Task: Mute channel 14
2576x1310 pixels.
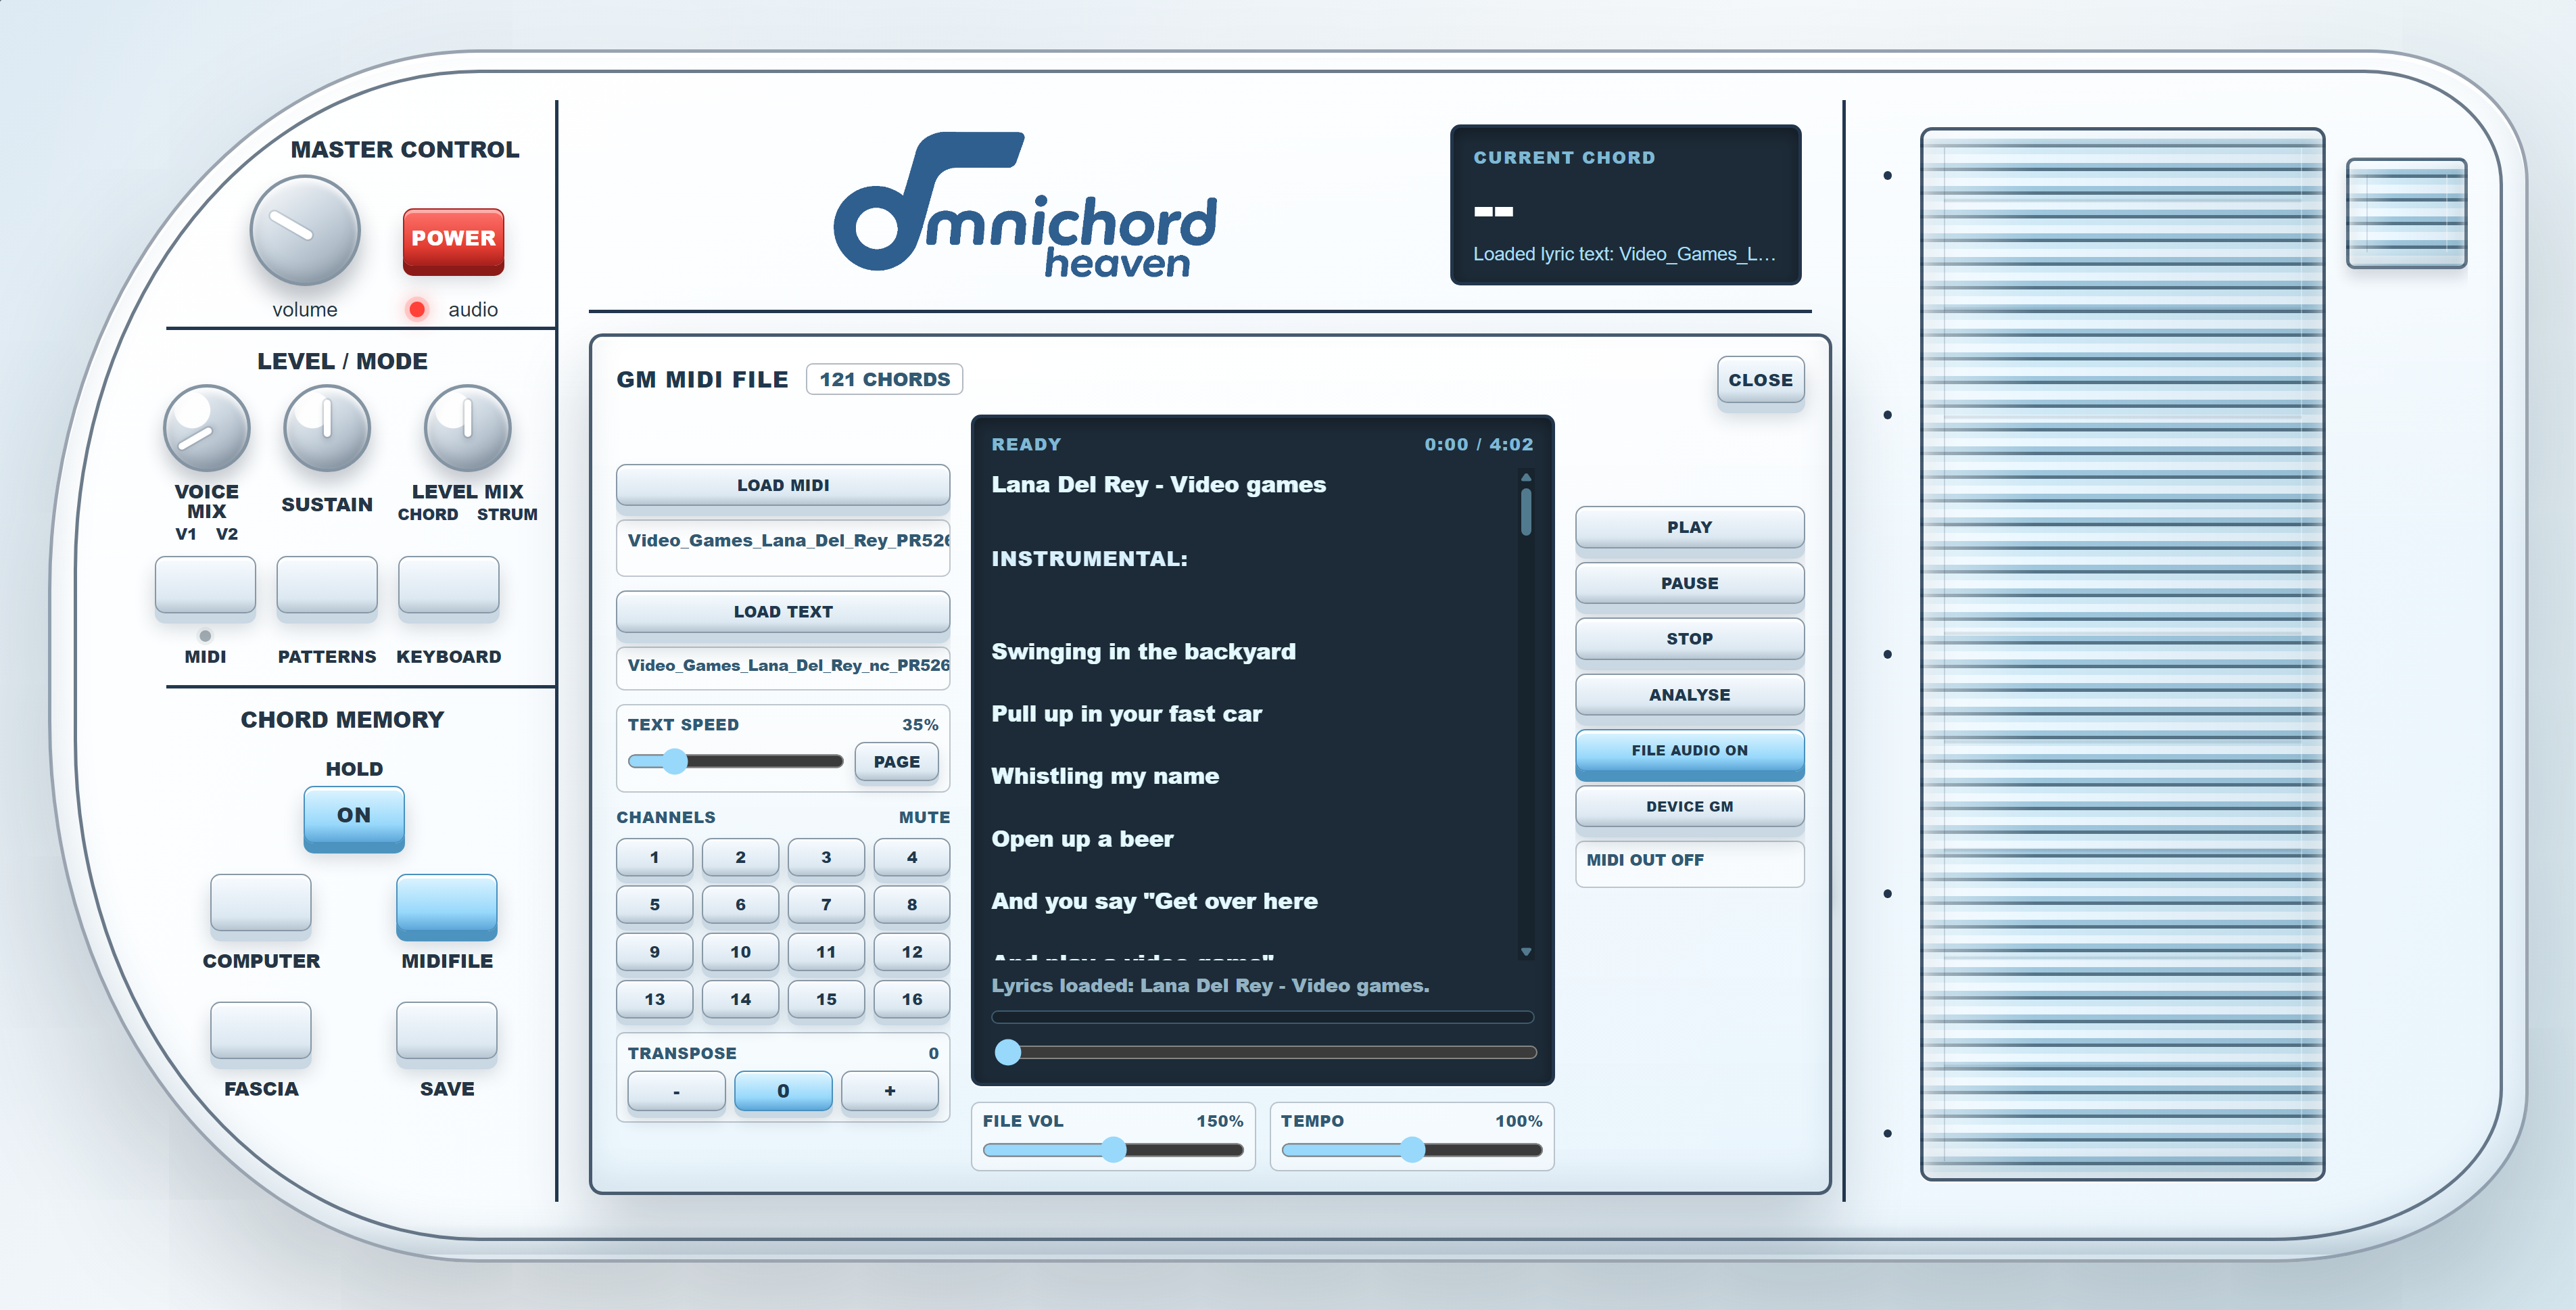Action: coord(740,999)
